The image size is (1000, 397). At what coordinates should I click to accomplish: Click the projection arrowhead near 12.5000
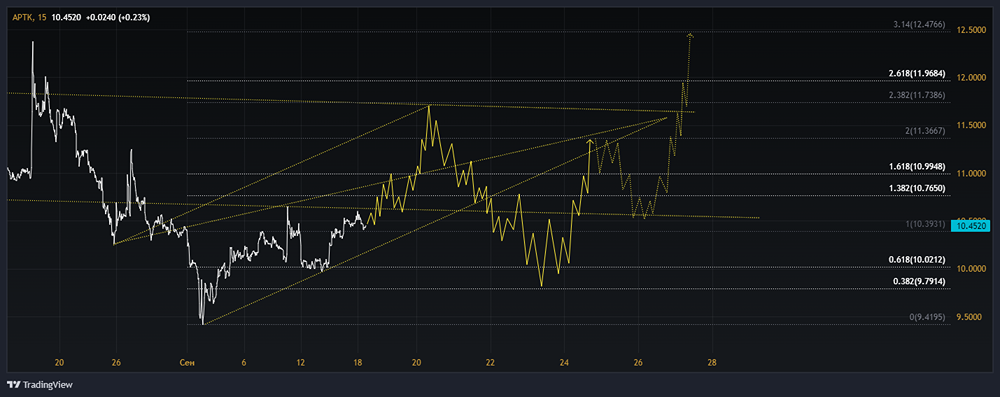(690, 35)
